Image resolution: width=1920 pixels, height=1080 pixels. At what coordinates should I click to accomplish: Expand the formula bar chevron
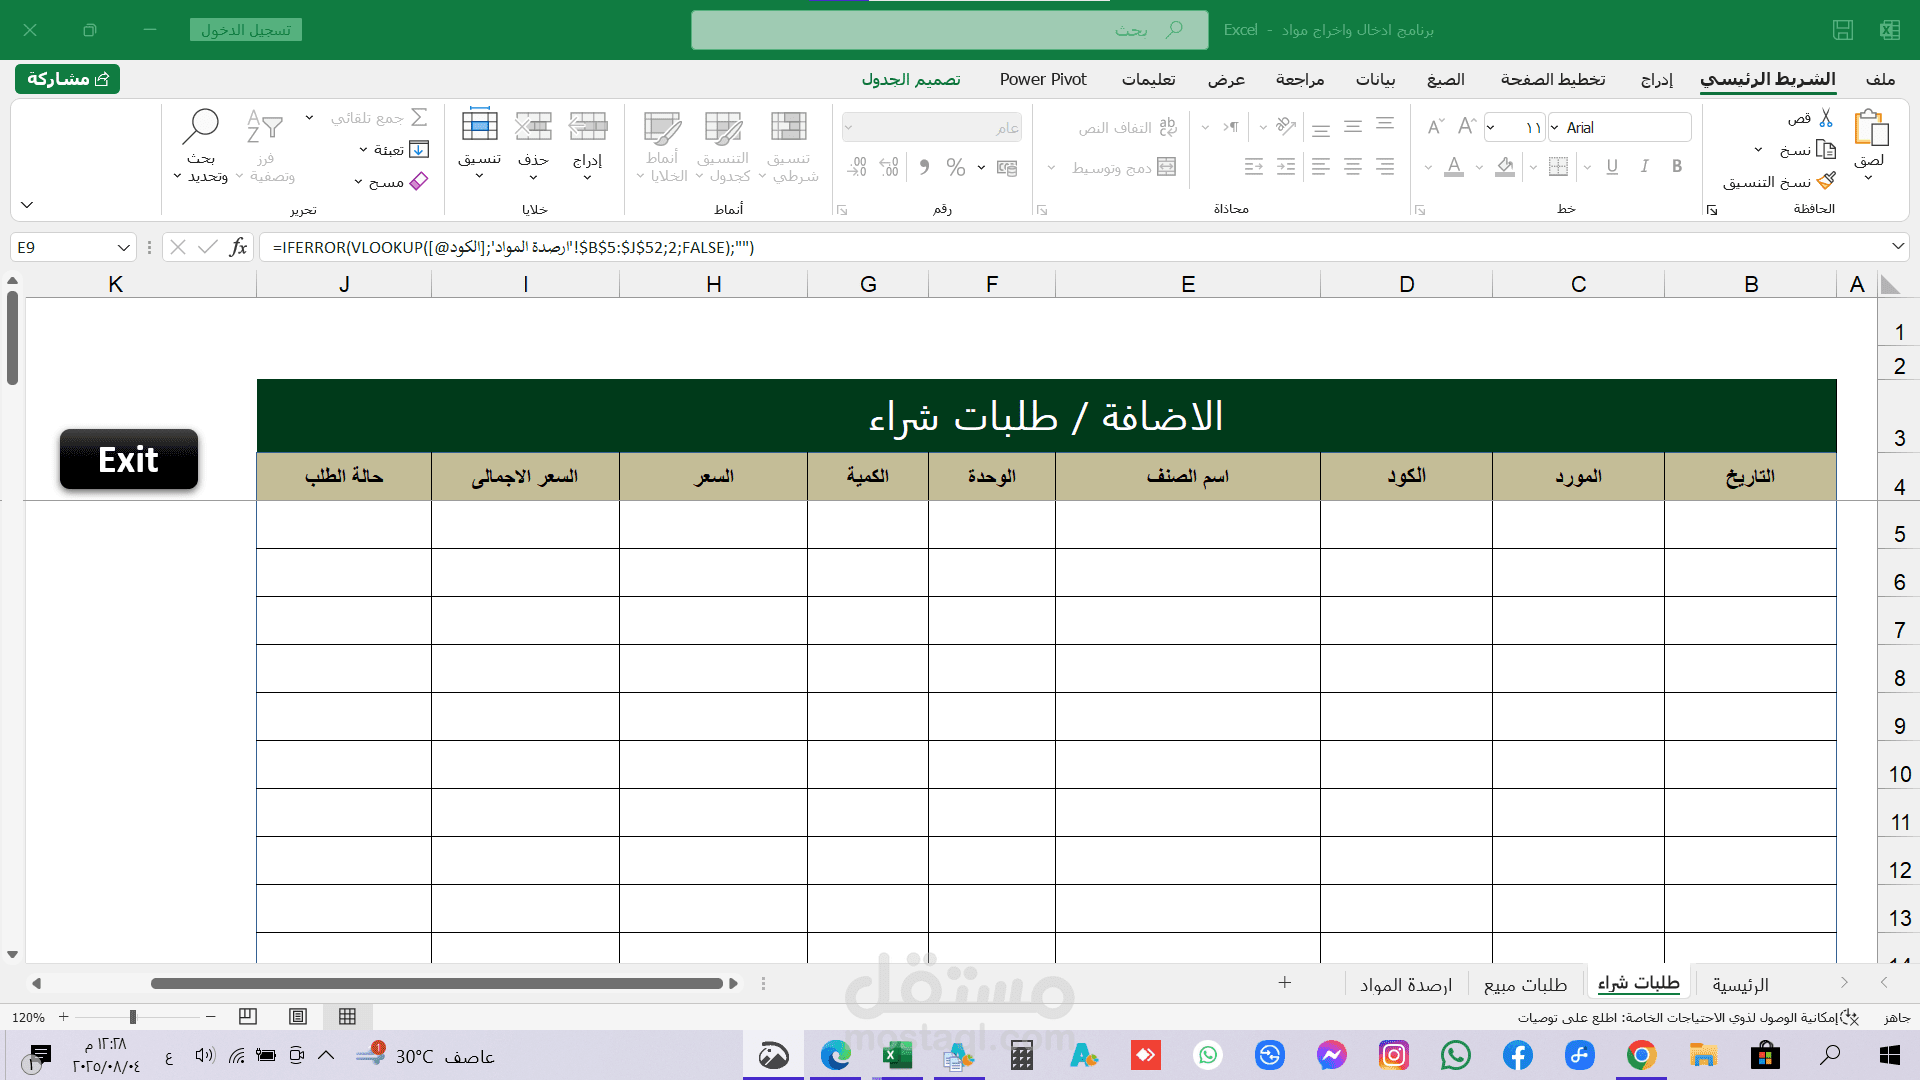click(1897, 246)
